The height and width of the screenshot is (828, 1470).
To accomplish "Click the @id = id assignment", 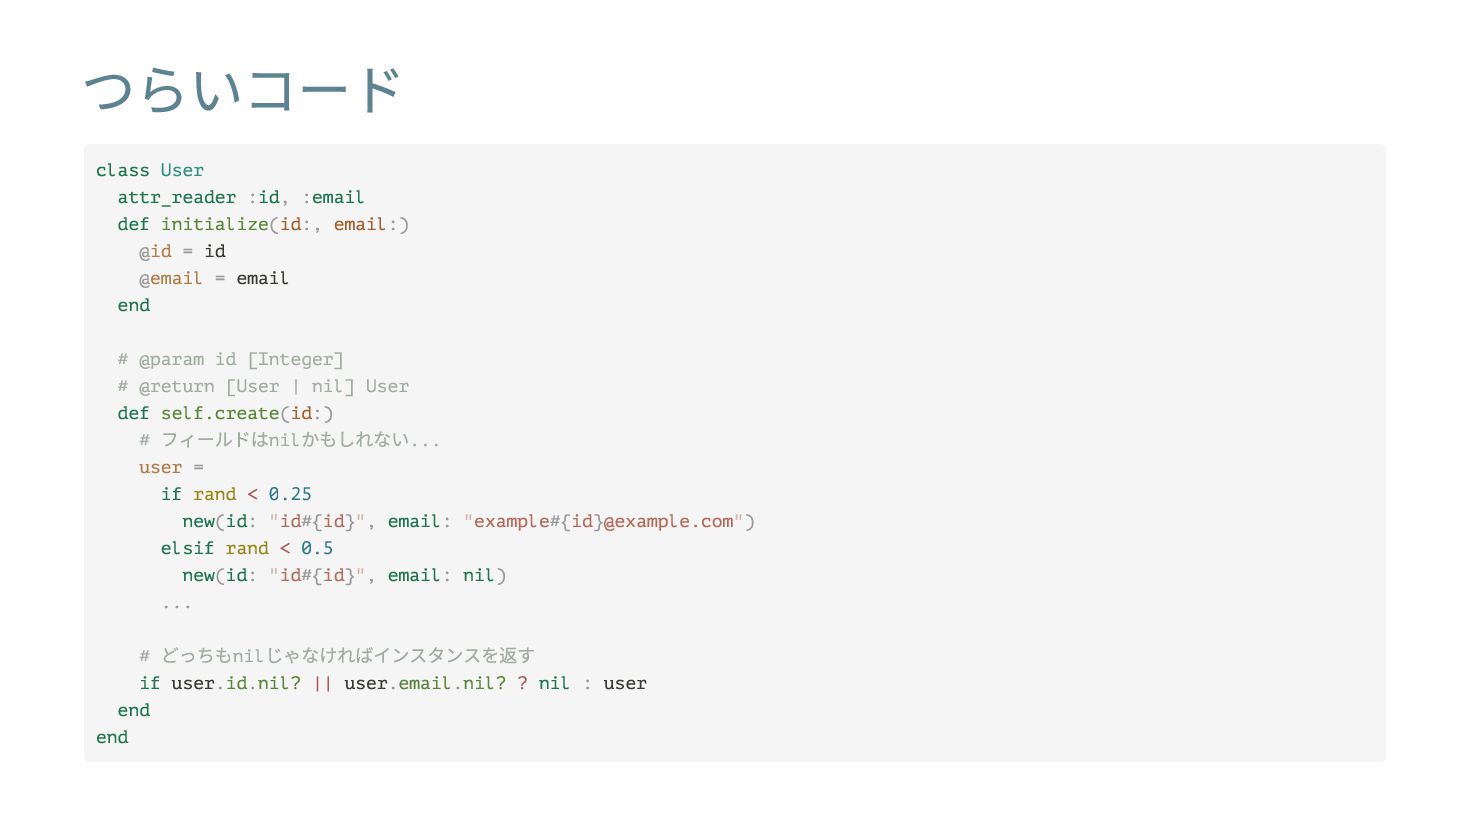I will pyautogui.click(x=182, y=251).
